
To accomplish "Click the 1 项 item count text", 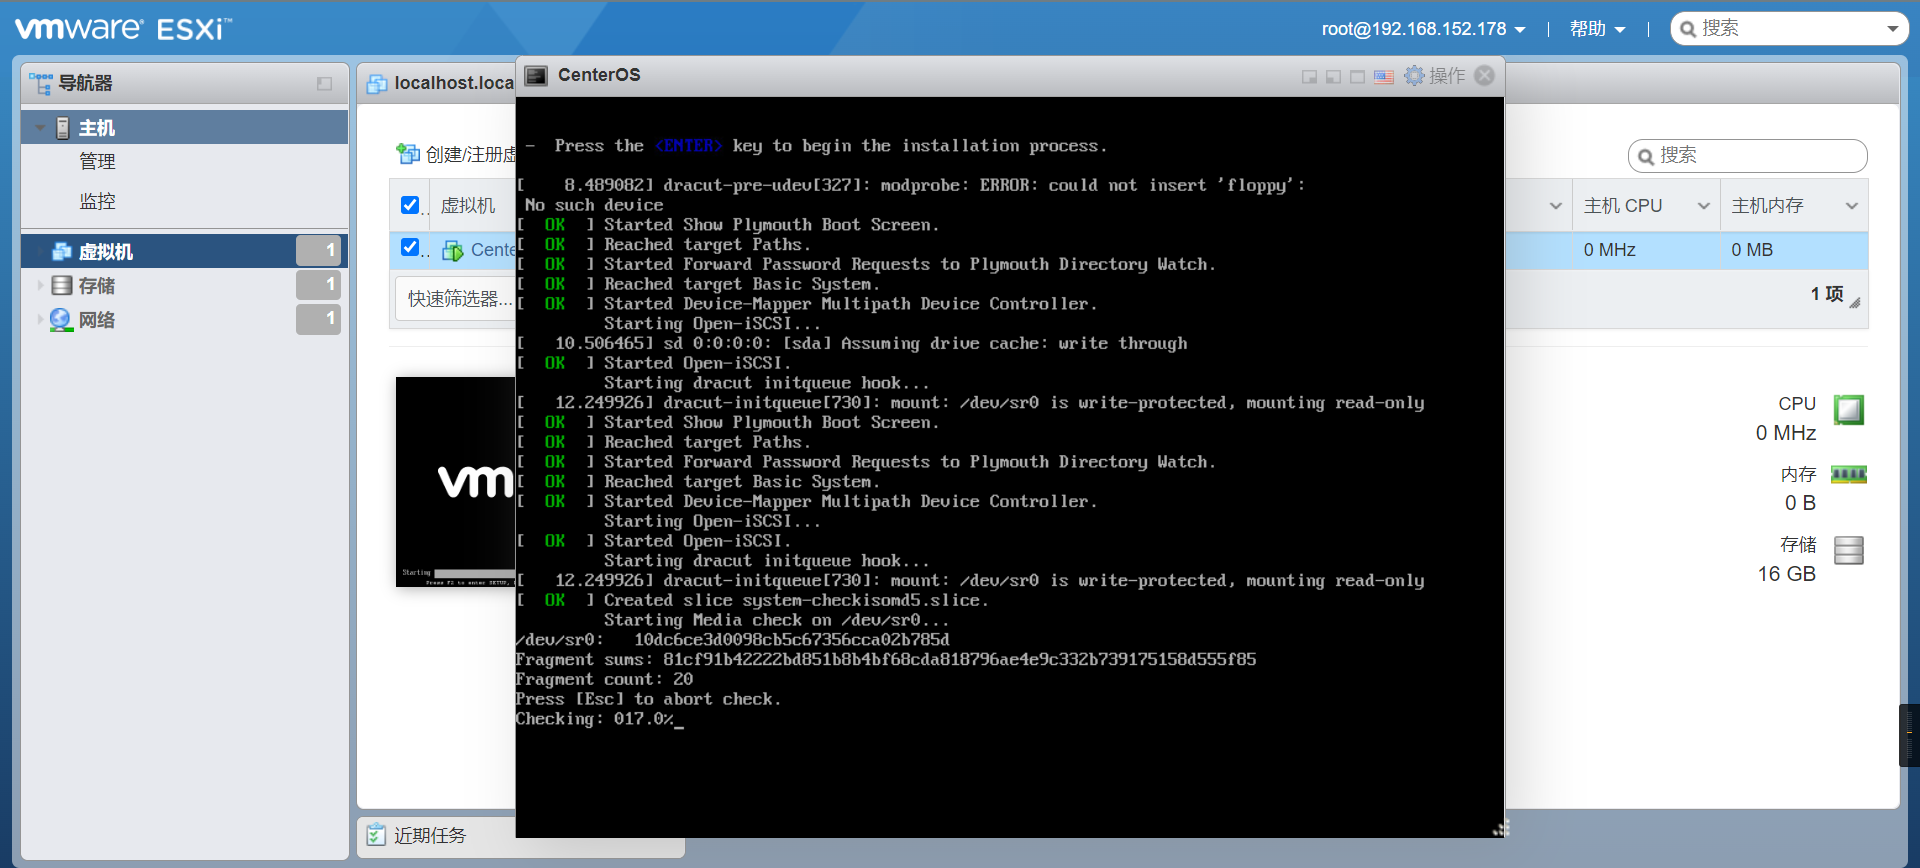I will 1826,294.
